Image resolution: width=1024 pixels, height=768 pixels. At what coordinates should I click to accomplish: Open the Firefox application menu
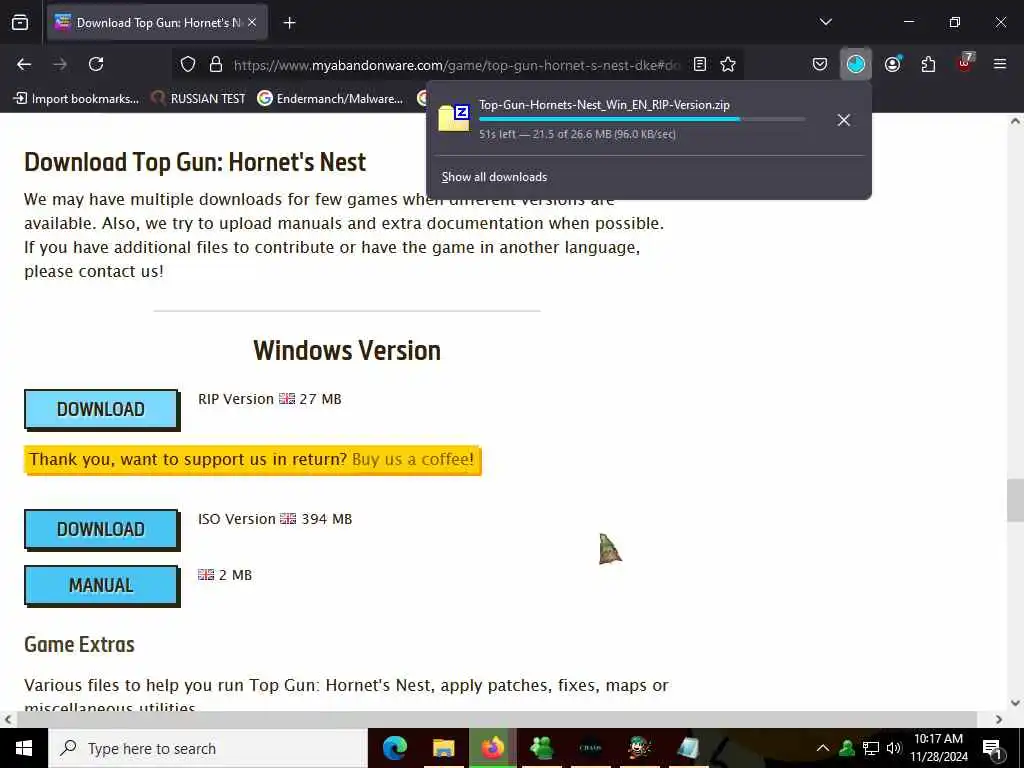pos(1000,64)
